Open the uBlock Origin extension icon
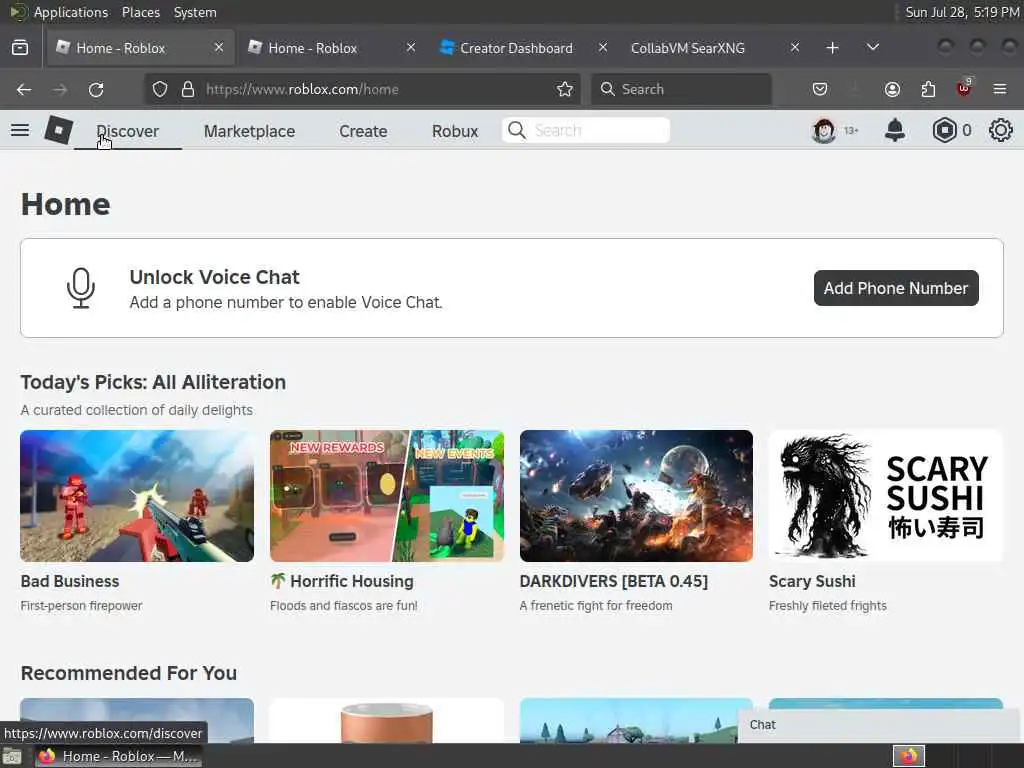Screen dimensions: 1024x768 964,88
